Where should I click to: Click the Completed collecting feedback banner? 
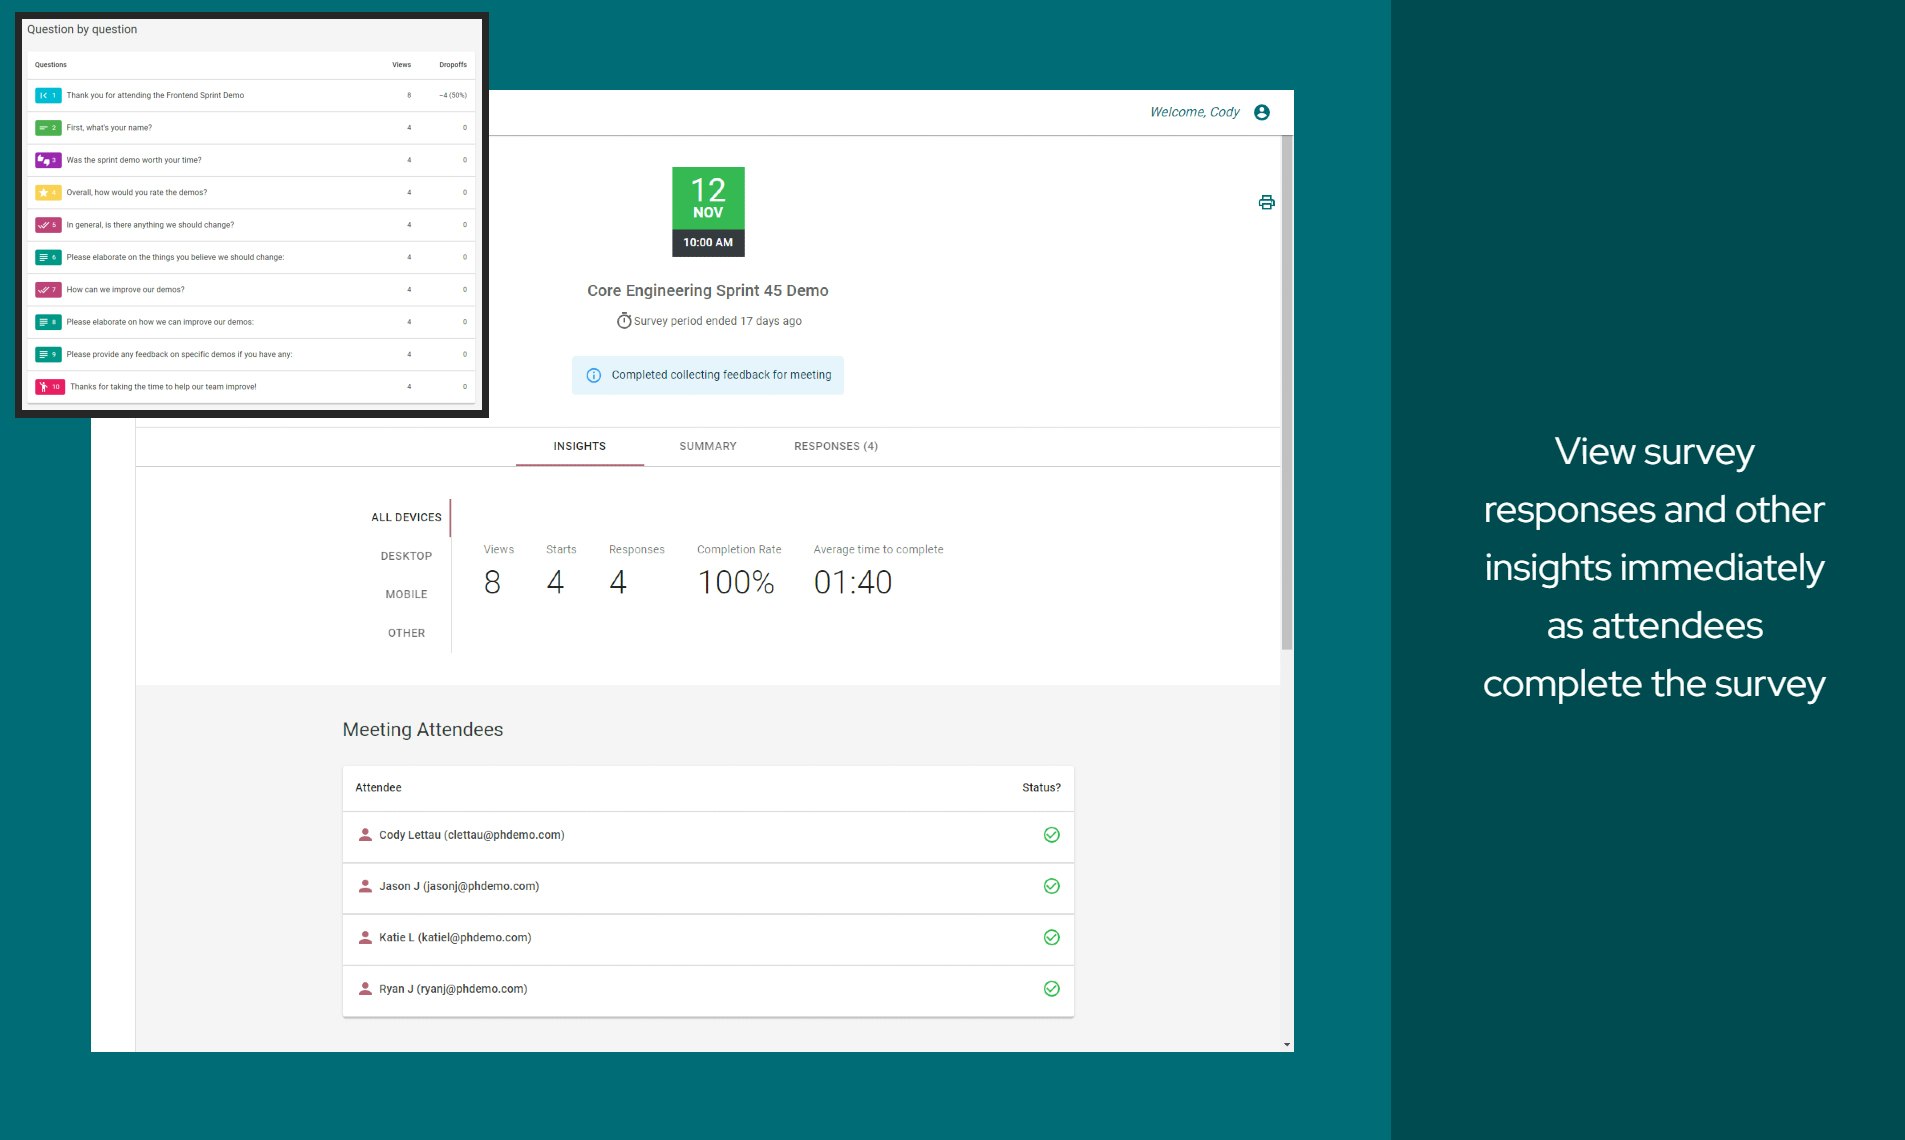click(708, 375)
